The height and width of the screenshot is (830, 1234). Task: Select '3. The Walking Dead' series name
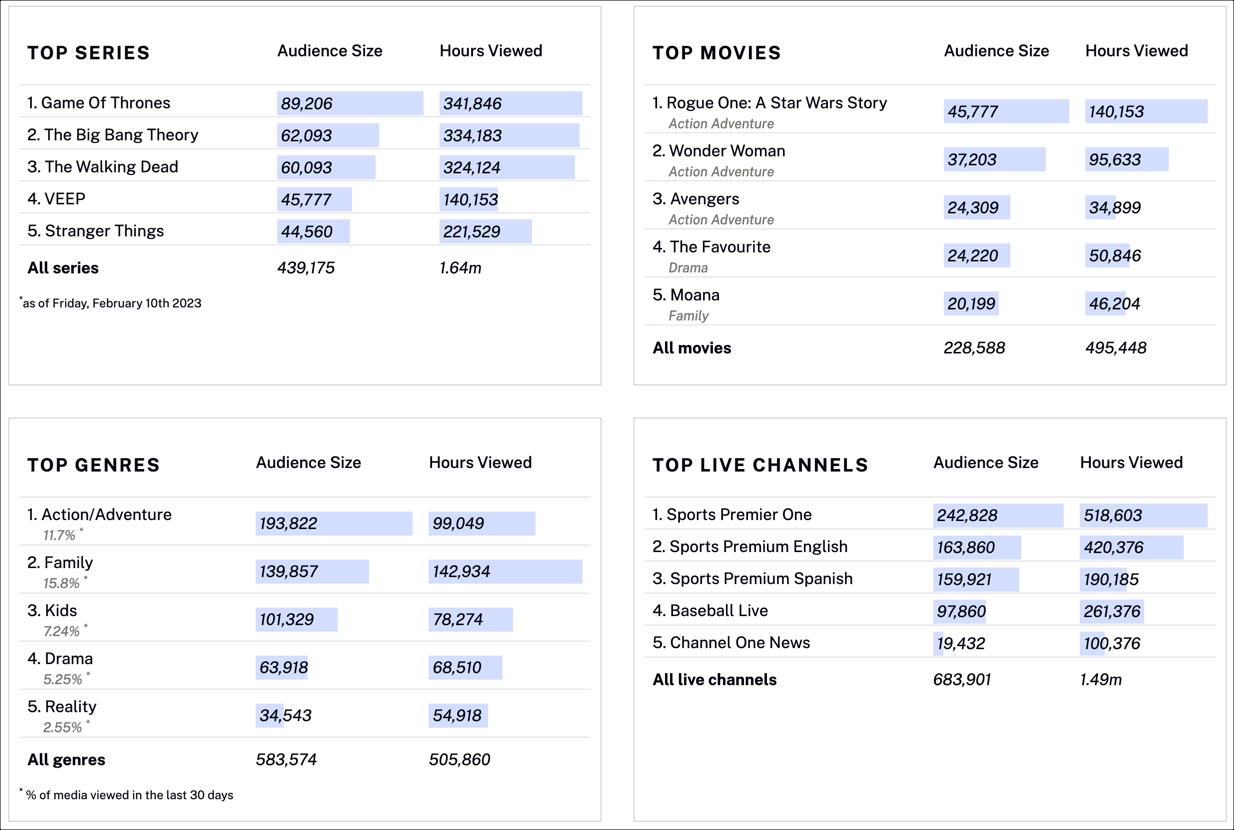(x=103, y=167)
